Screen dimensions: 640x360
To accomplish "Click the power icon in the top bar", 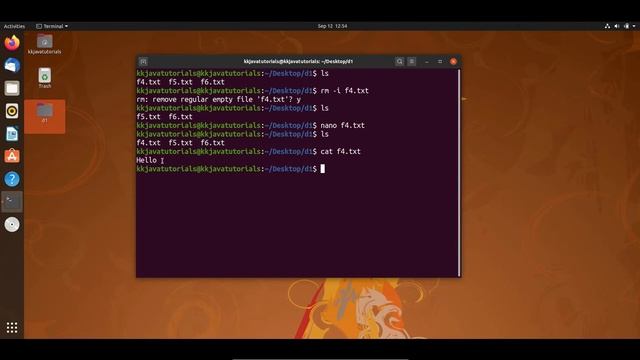I will point(627,26).
